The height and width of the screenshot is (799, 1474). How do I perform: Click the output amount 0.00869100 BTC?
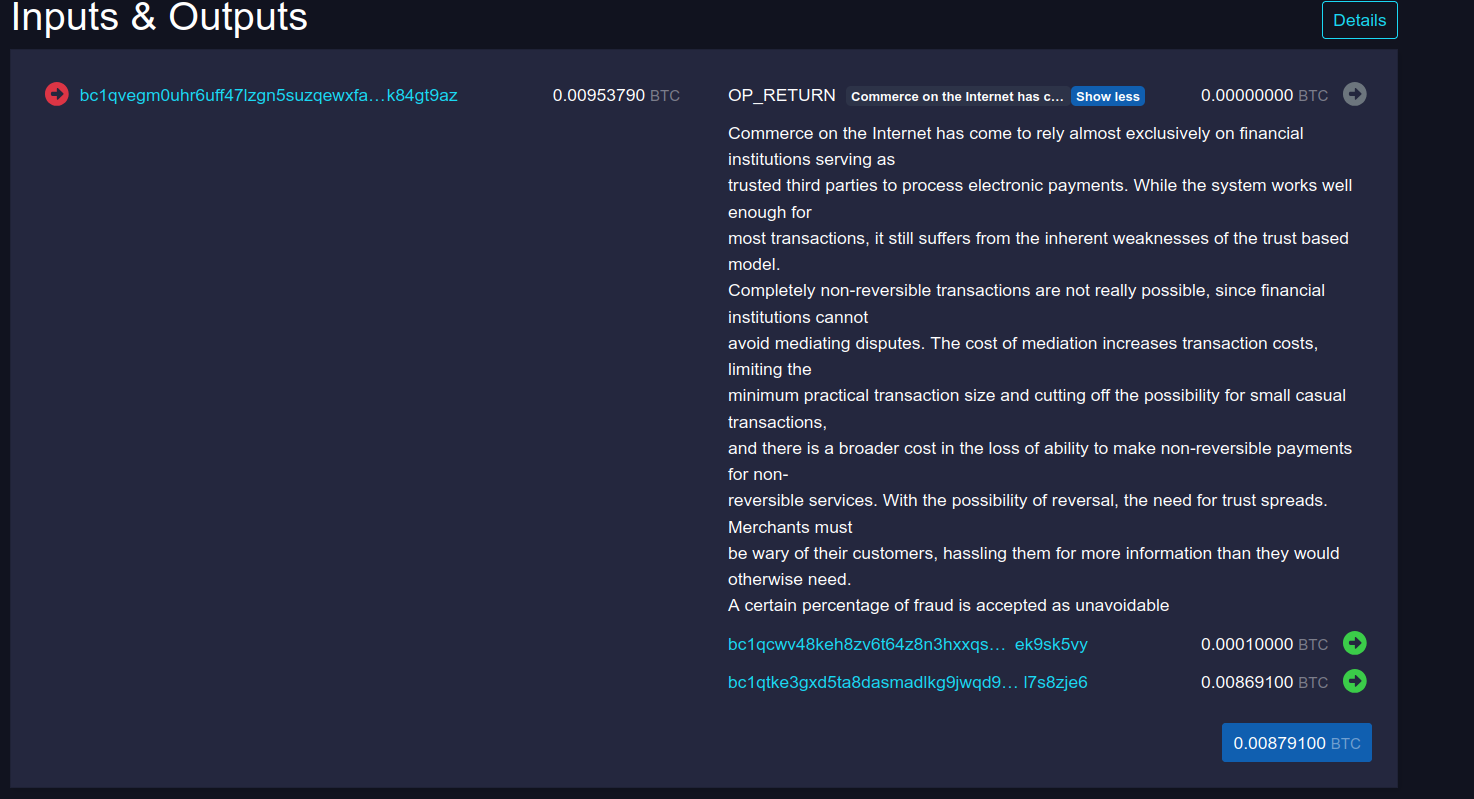point(1264,682)
